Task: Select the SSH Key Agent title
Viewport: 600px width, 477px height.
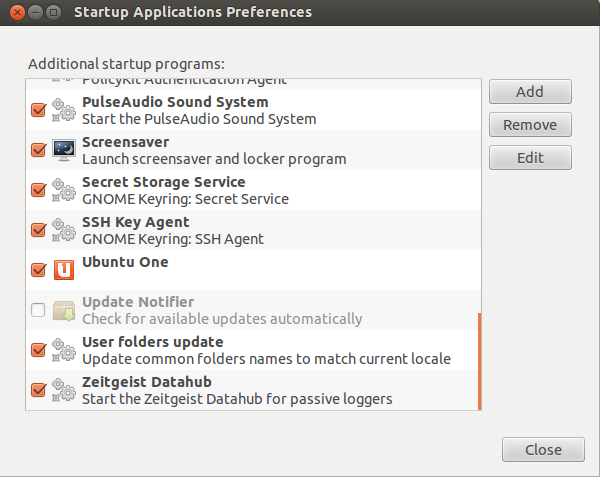Action: coord(136,222)
